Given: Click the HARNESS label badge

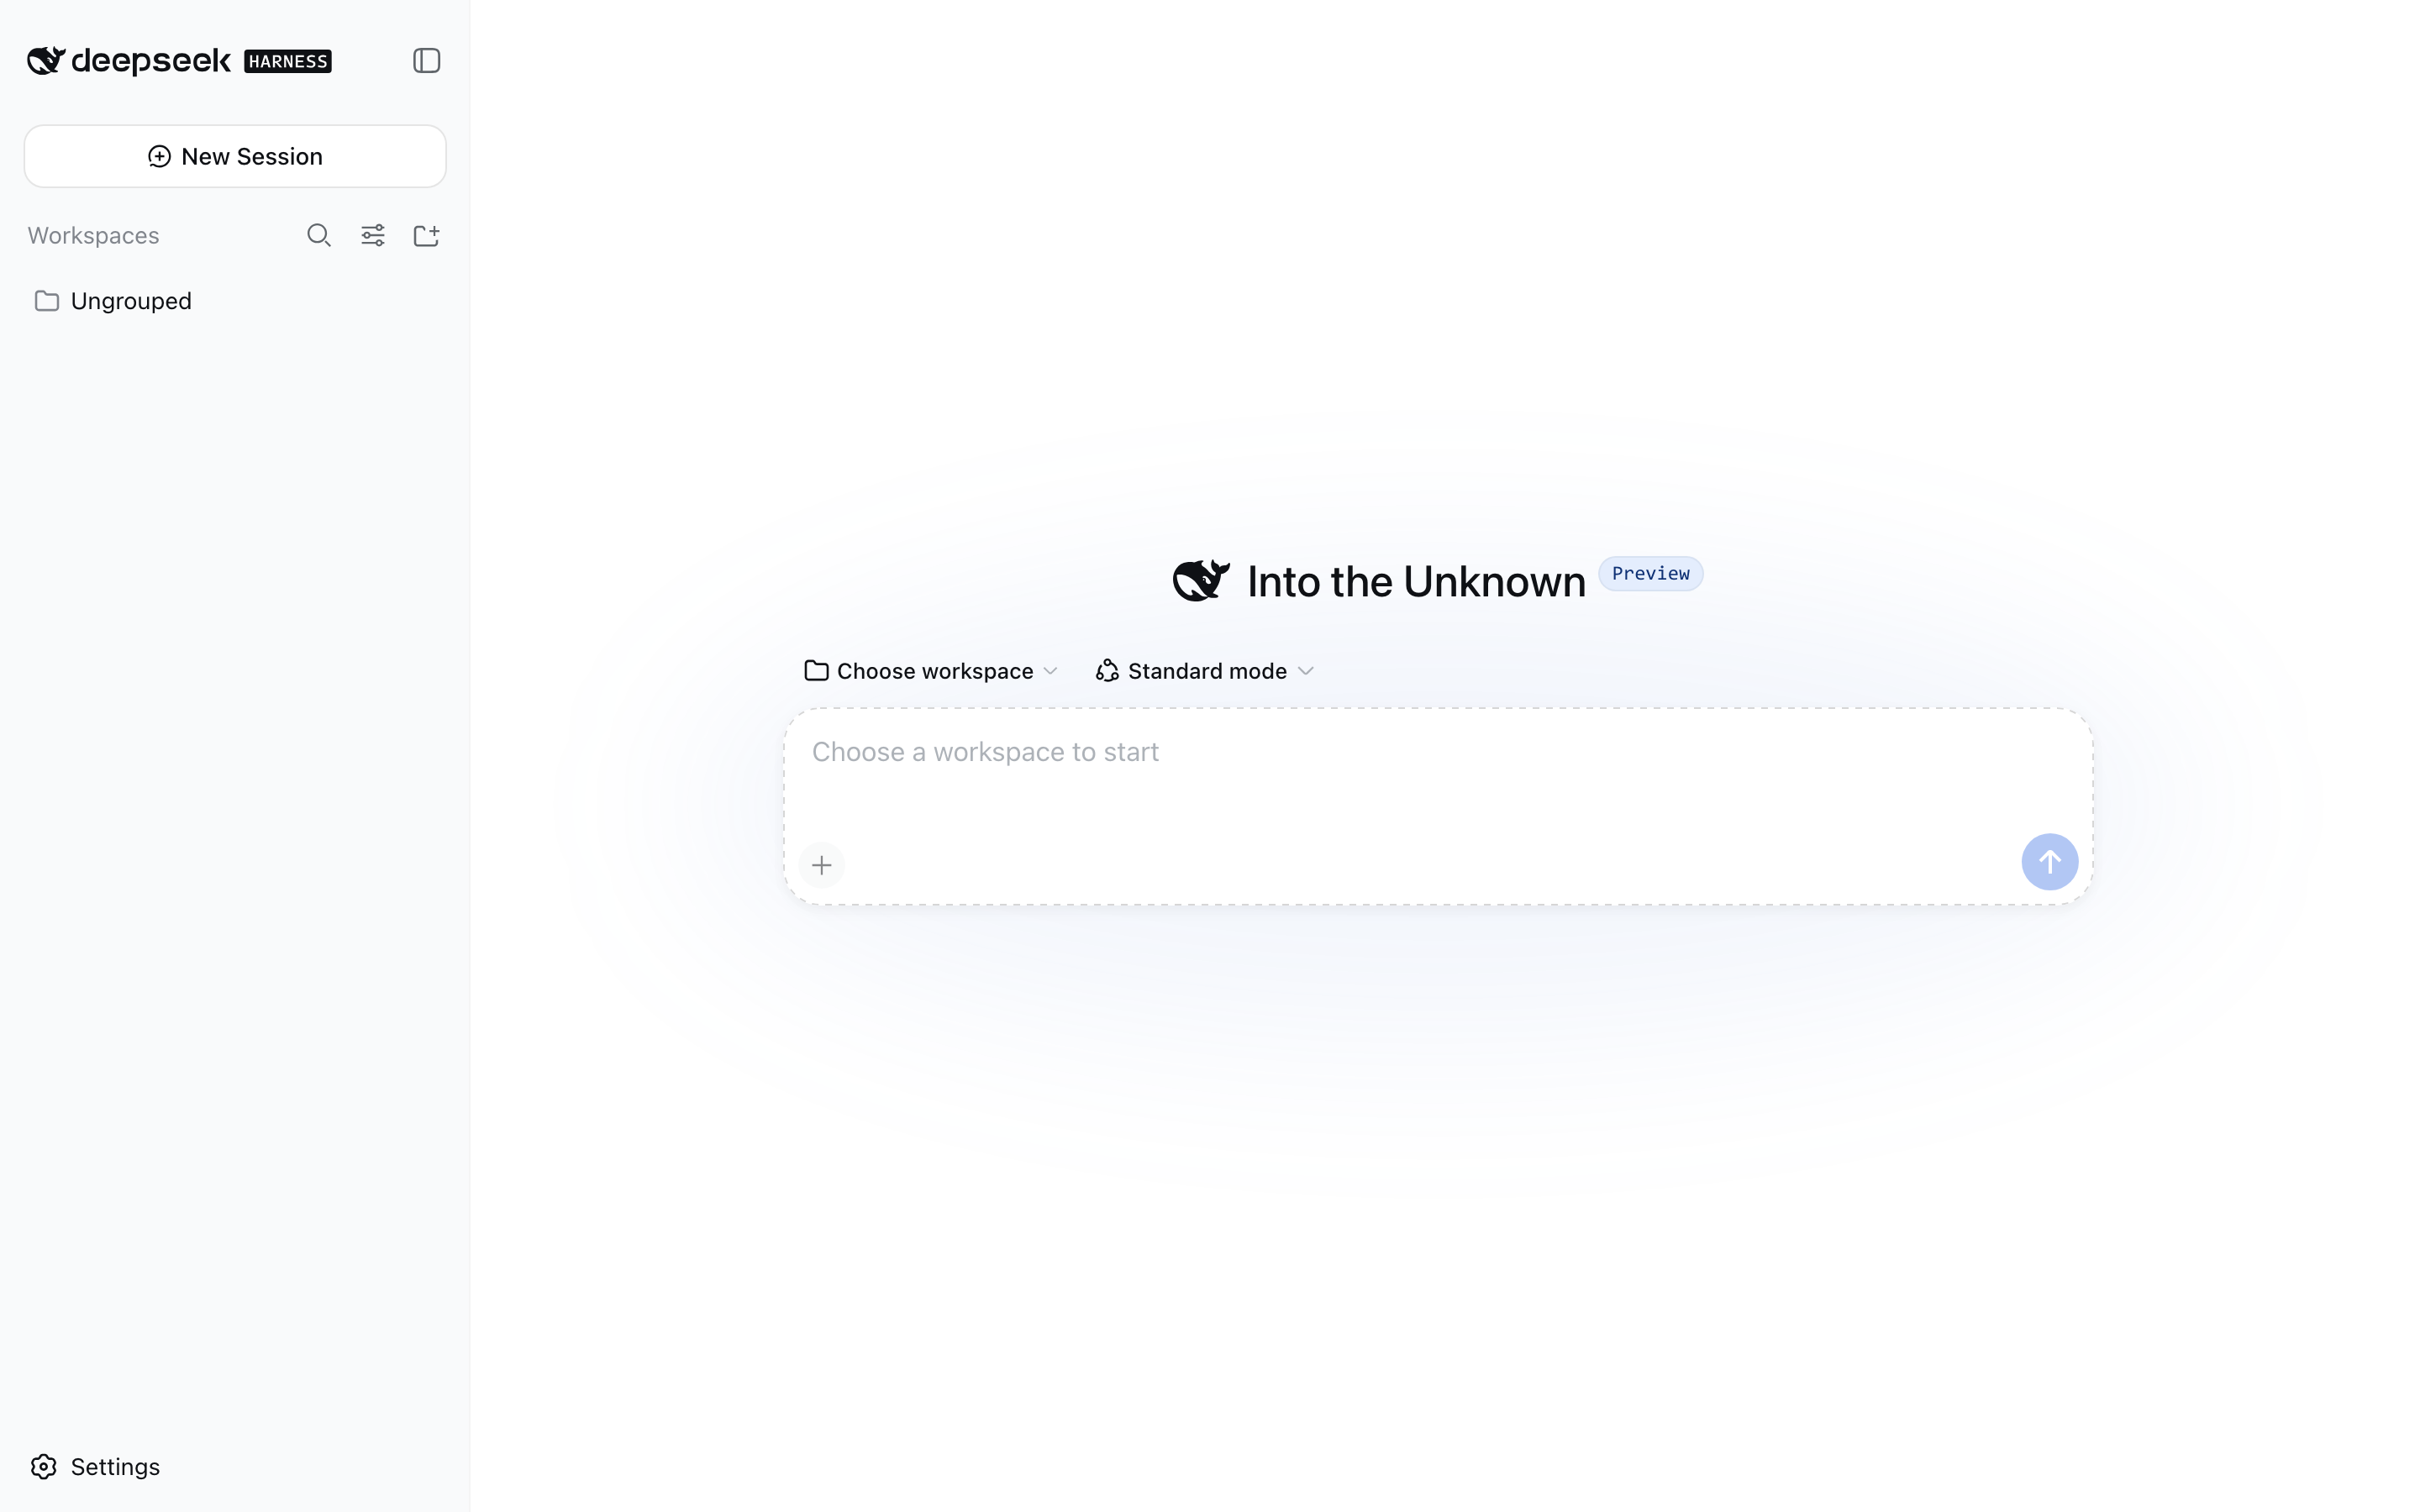Looking at the screenshot, I should click(288, 62).
